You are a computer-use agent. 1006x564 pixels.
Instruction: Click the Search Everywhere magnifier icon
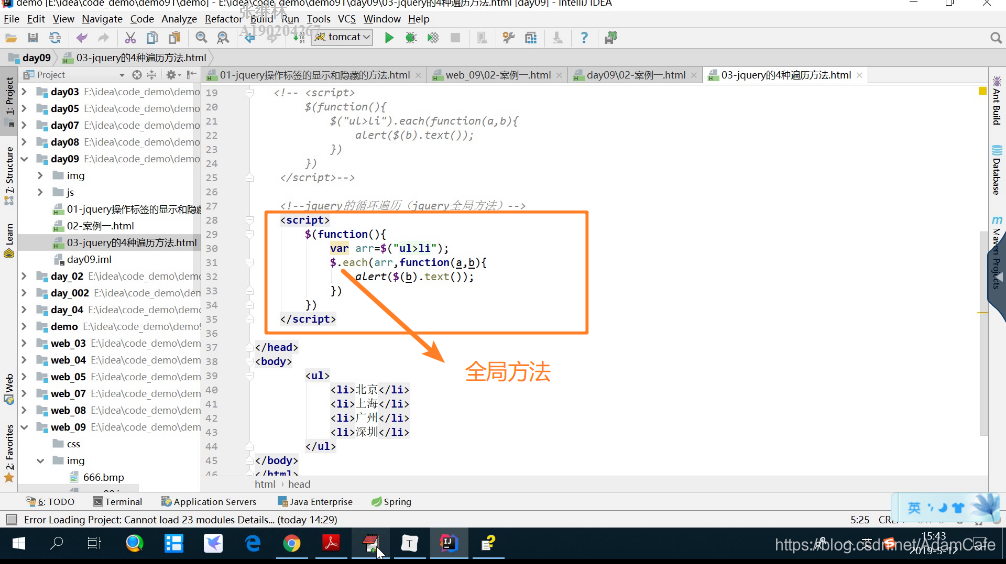click(996, 38)
